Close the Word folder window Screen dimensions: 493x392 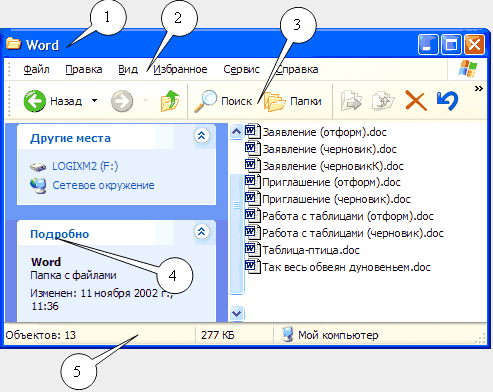pos(474,44)
